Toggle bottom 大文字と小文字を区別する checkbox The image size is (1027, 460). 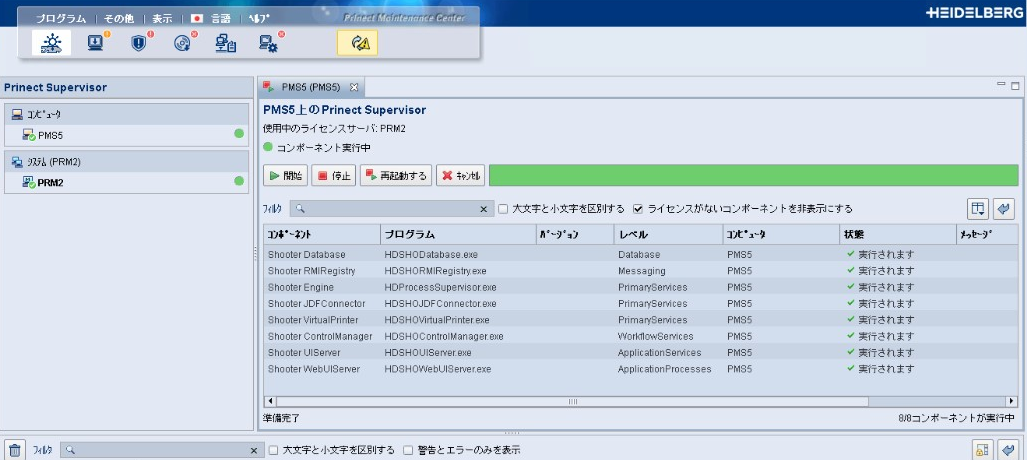pos(274,451)
